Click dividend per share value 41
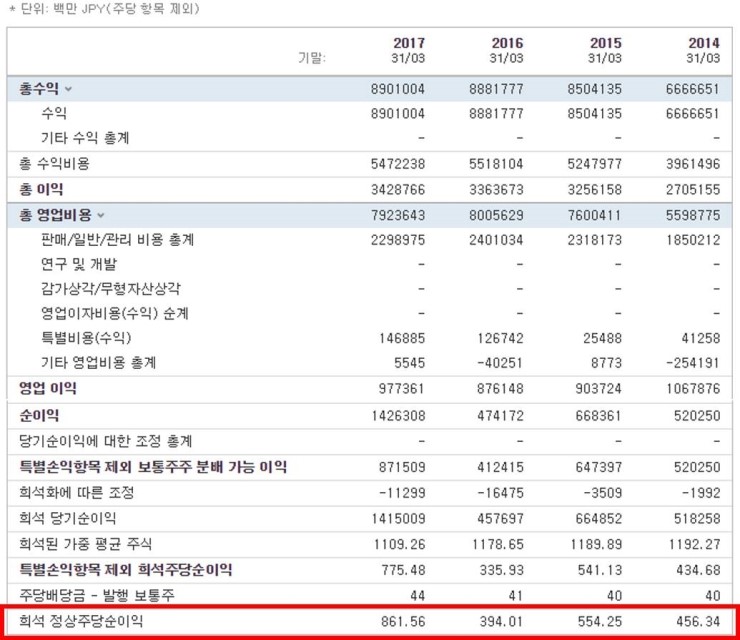 coord(516,596)
